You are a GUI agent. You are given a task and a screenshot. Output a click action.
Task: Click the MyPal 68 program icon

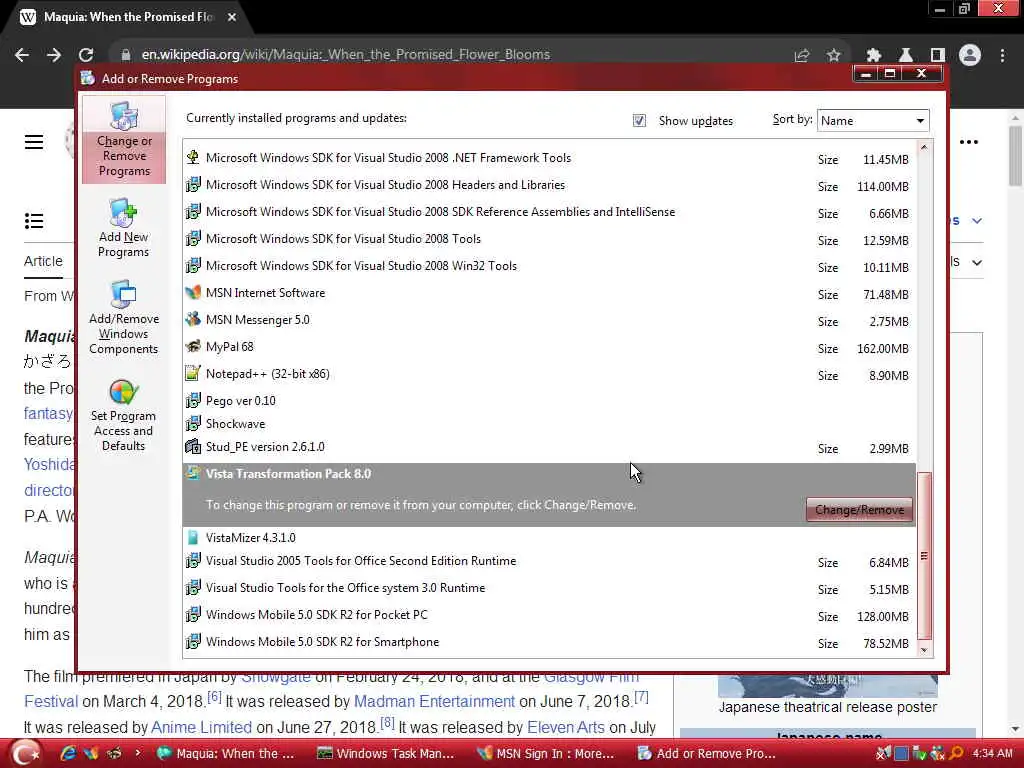pyautogui.click(x=193, y=346)
